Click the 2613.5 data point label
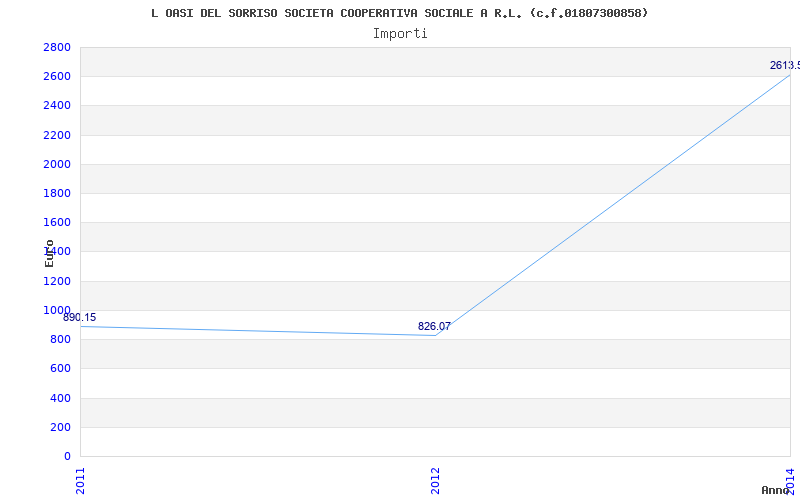800x500 pixels. pos(785,65)
